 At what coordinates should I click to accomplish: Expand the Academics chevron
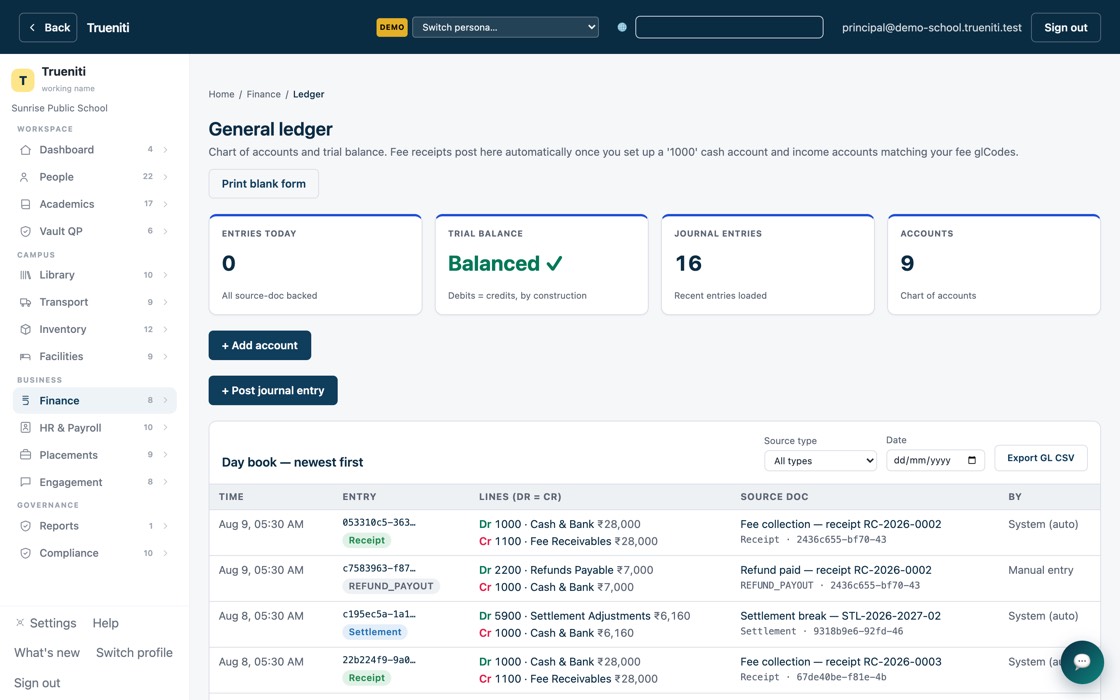click(165, 204)
